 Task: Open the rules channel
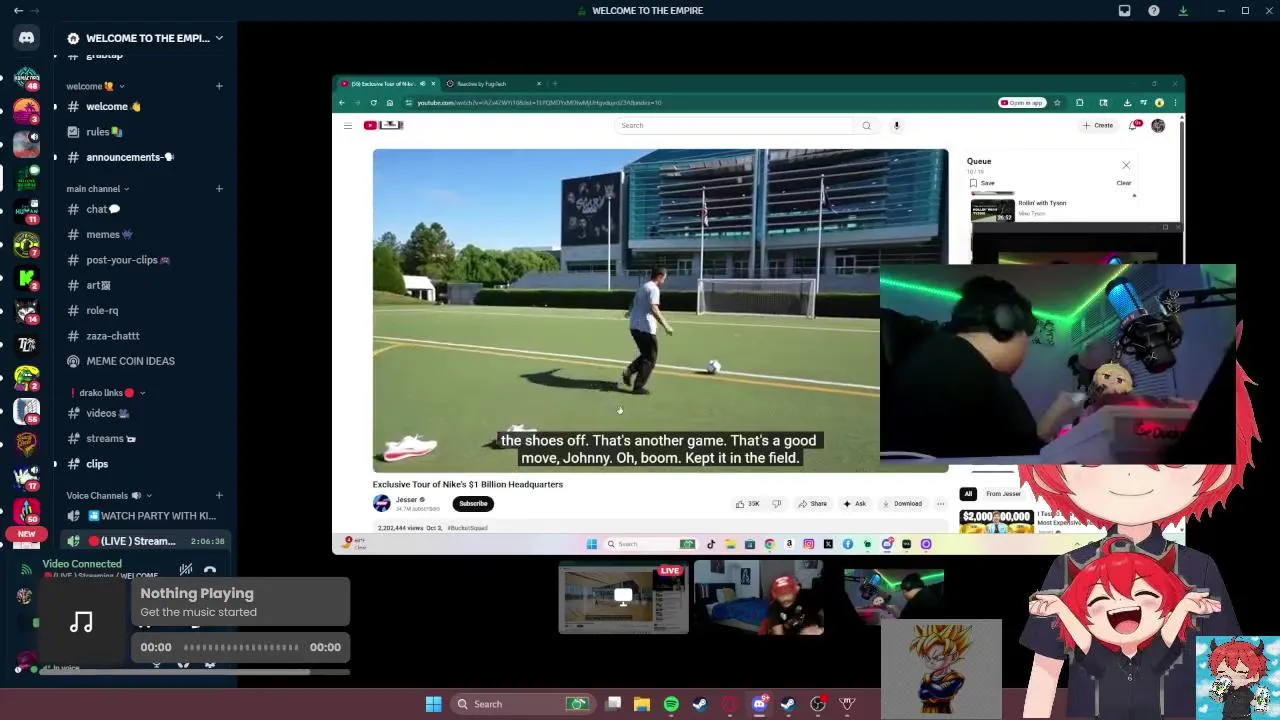144,132
